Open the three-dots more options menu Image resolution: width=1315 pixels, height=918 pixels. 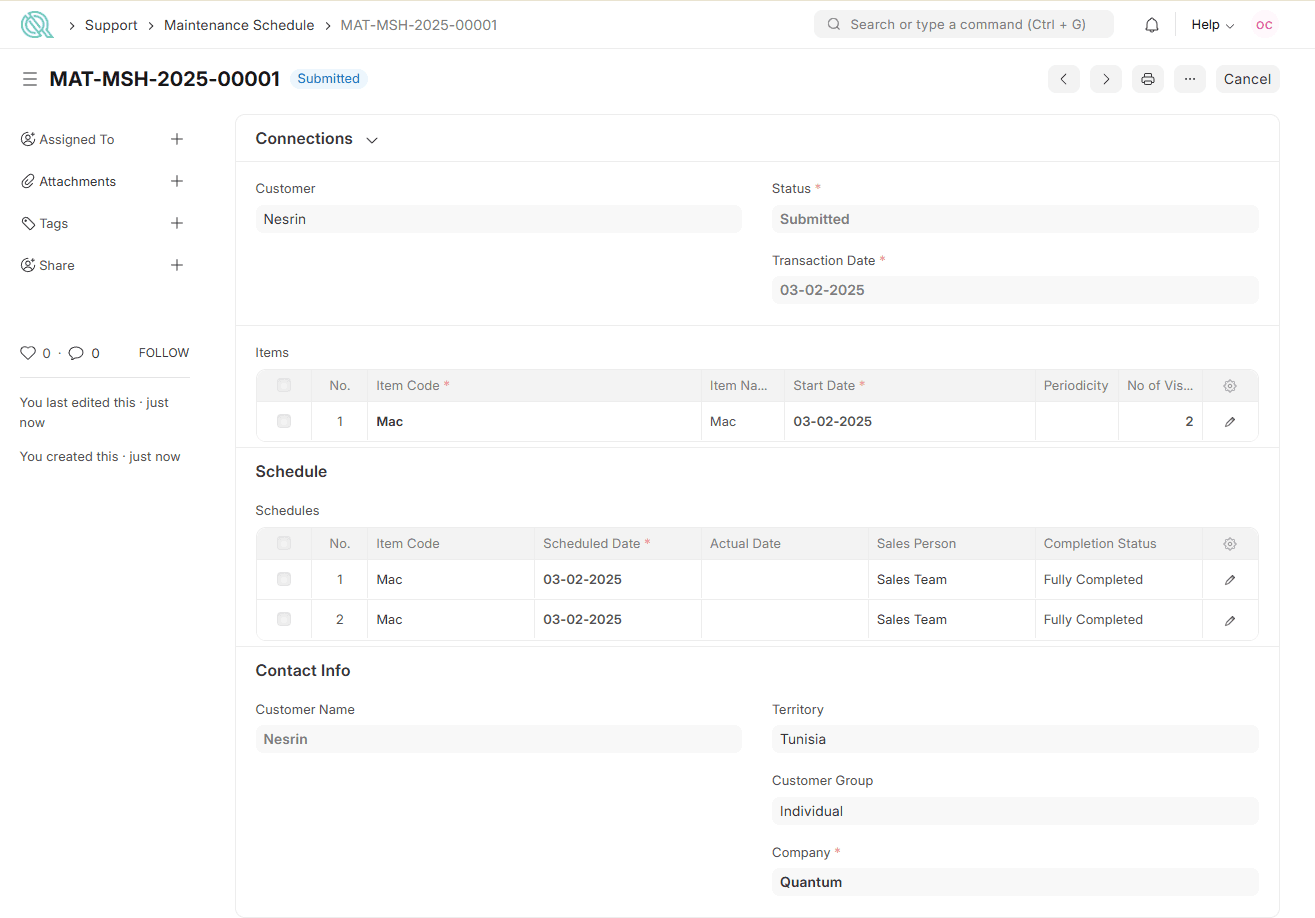[x=1190, y=79]
